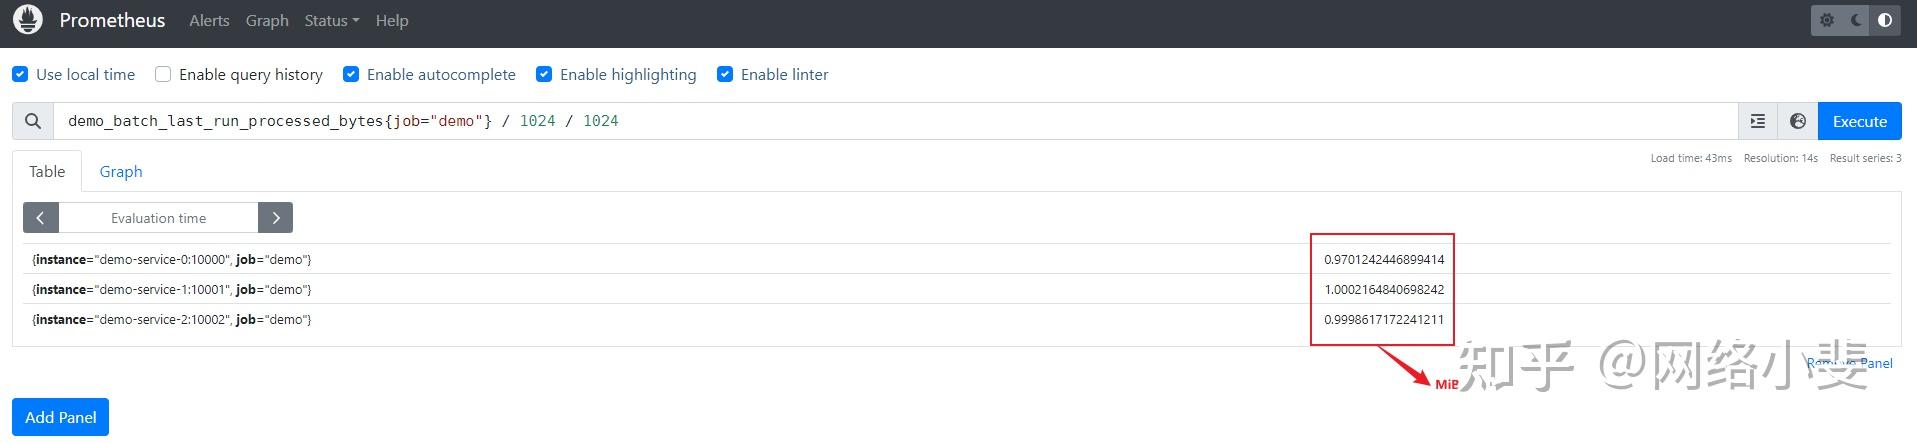Image resolution: width=1917 pixels, height=443 pixels.
Task: Click the Prometheus flame logo
Action: click(28, 20)
